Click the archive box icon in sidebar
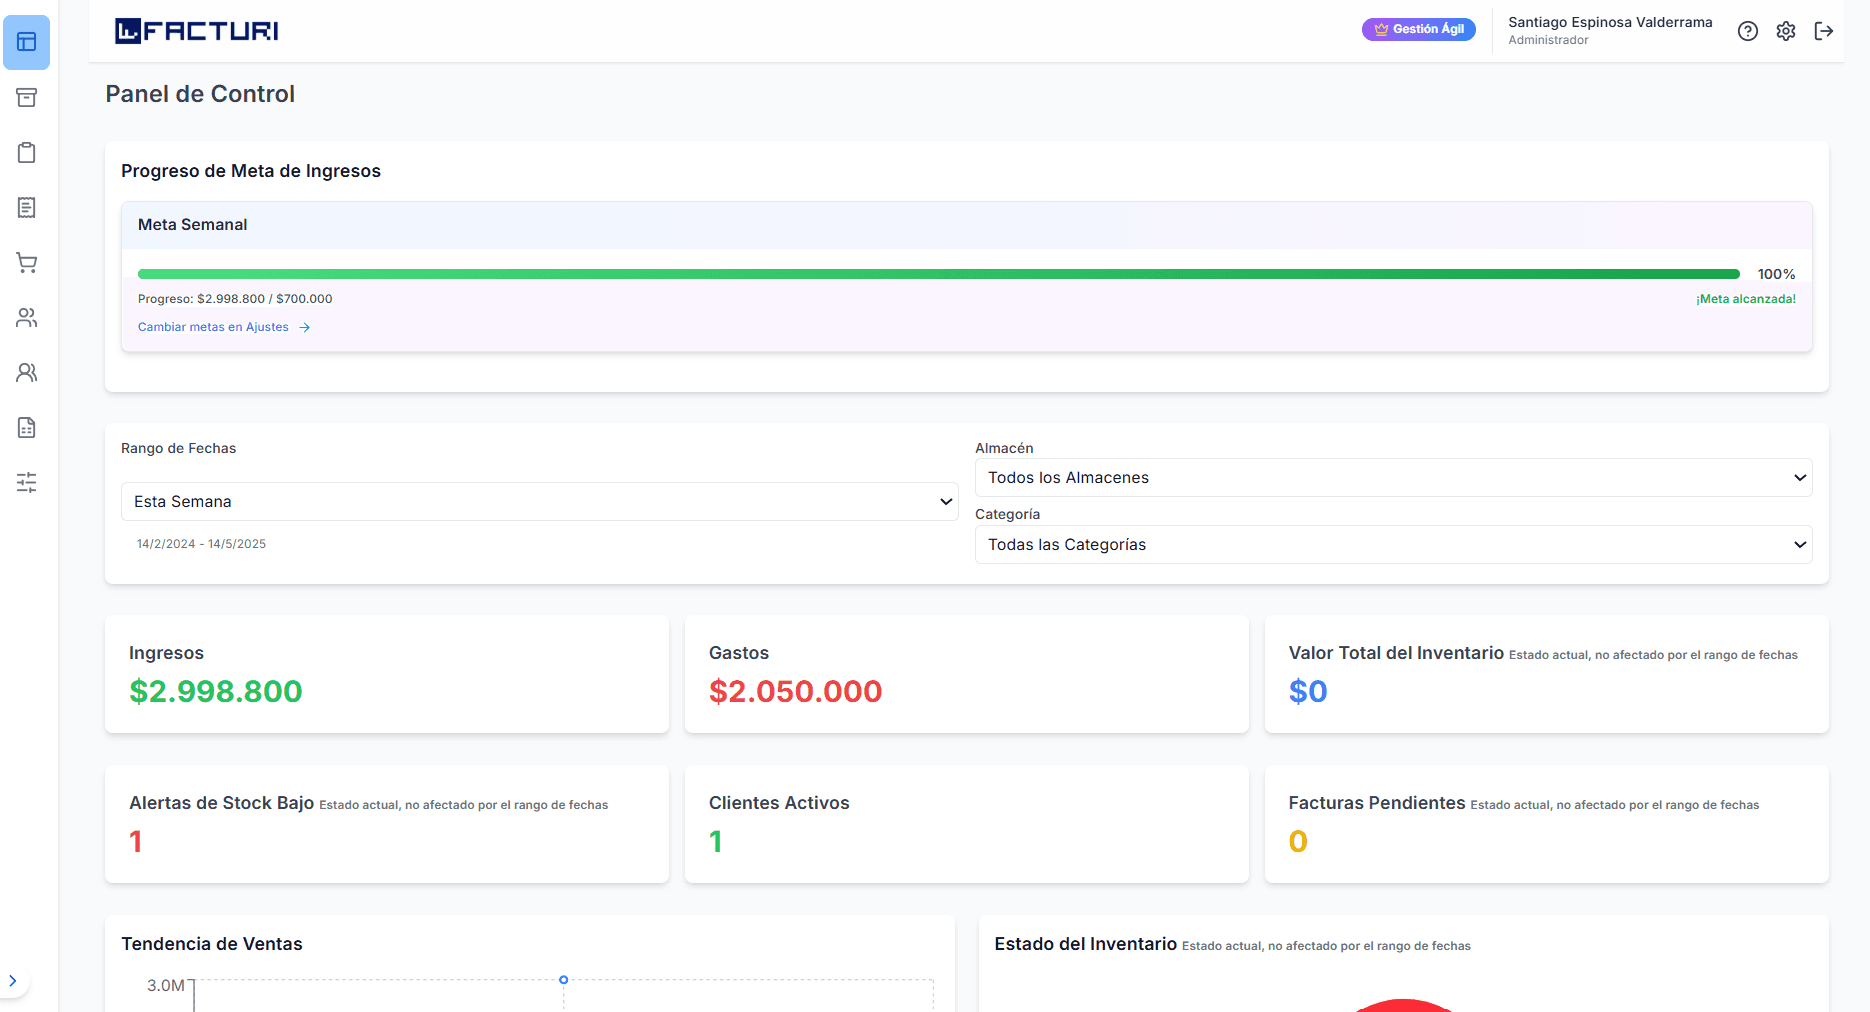 [x=27, y=97]
